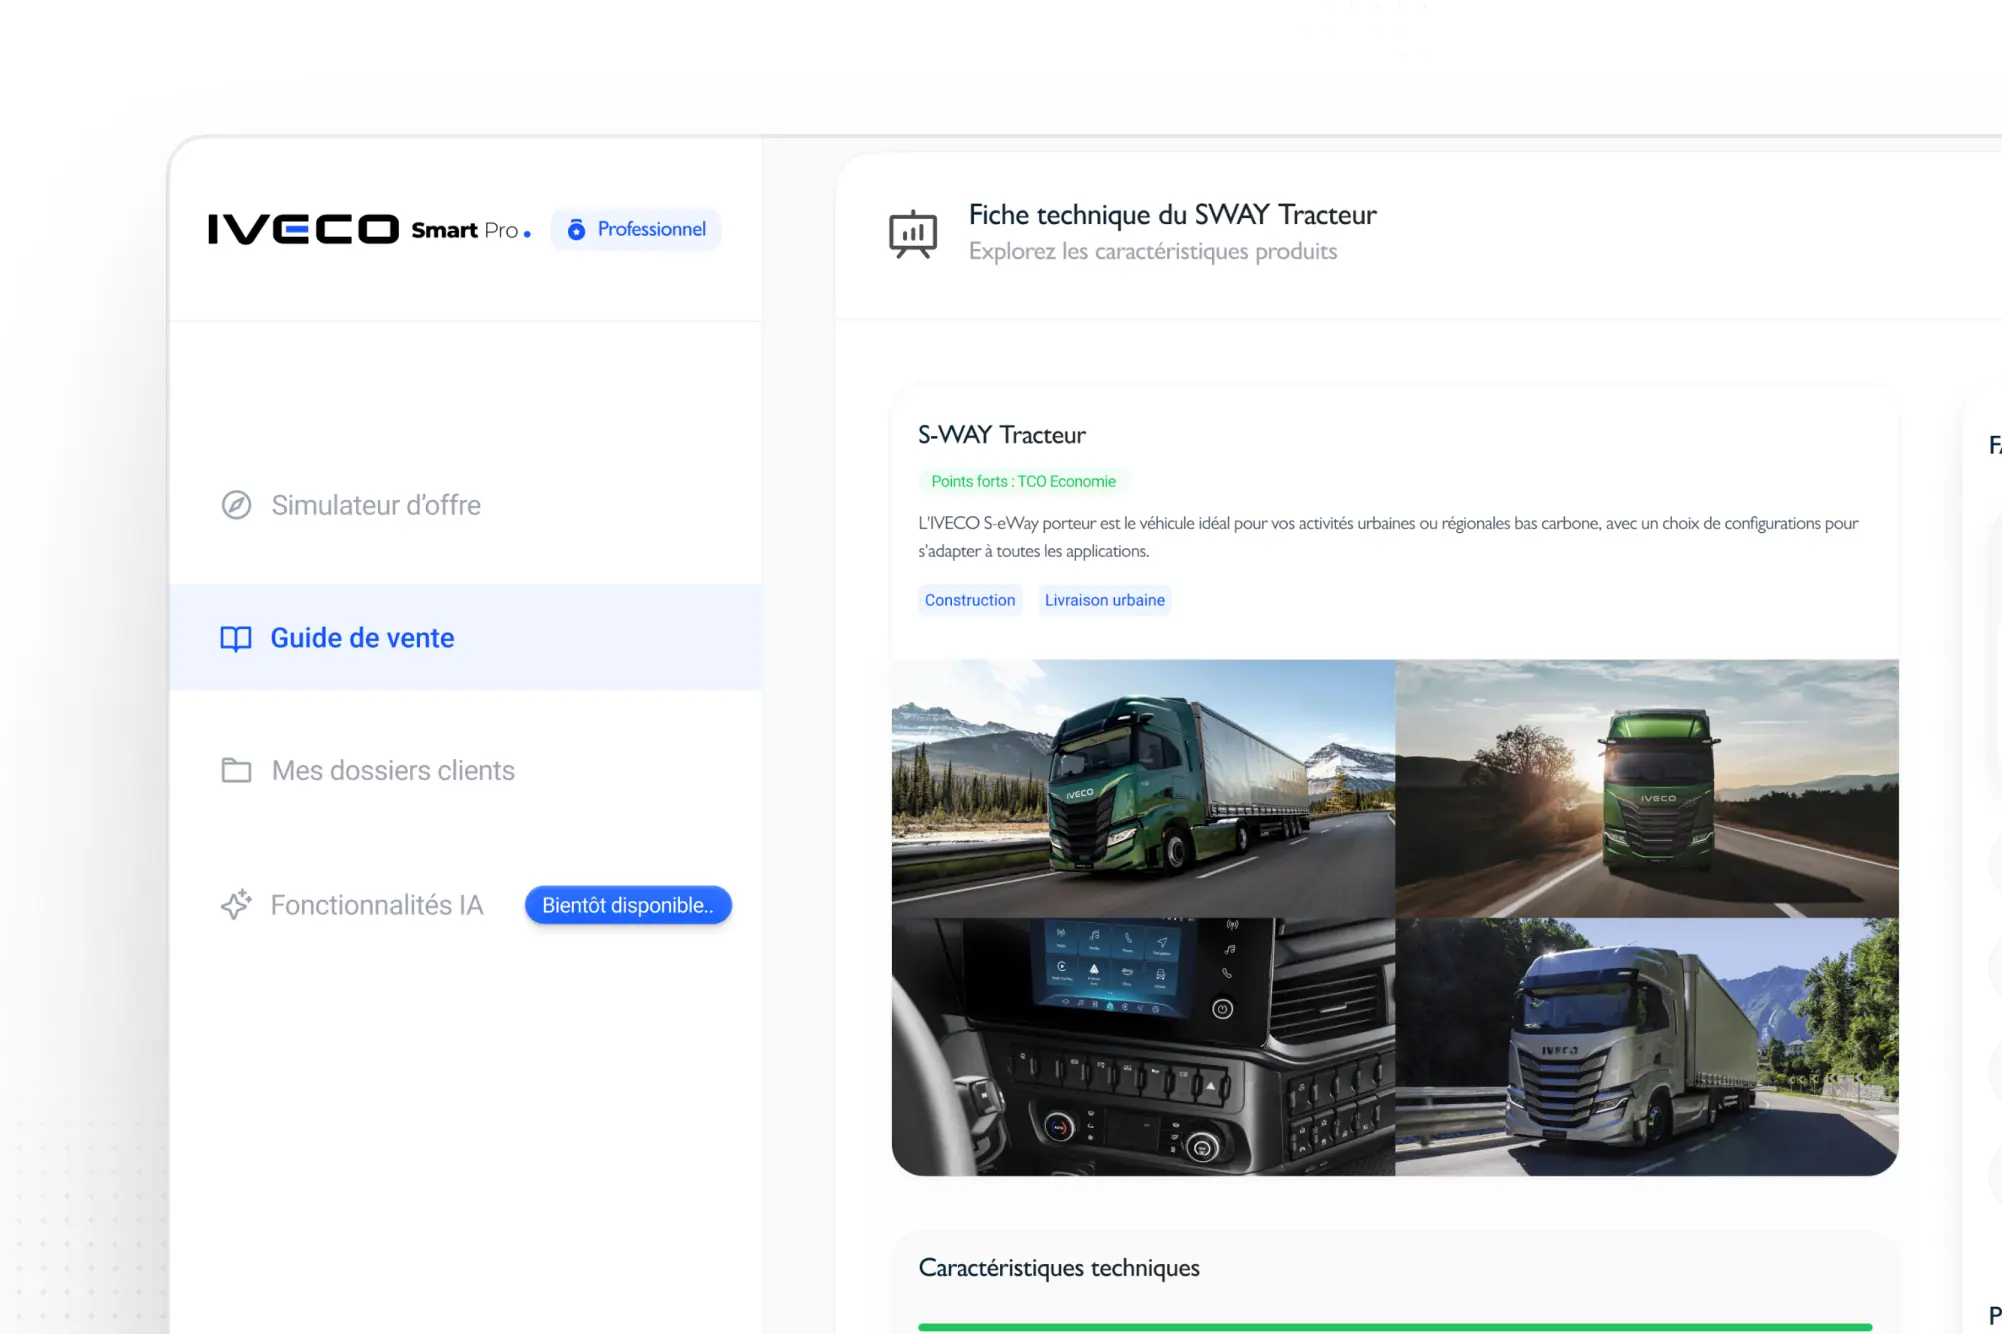Open Simulateur d'offre menu item

point(375,505)
